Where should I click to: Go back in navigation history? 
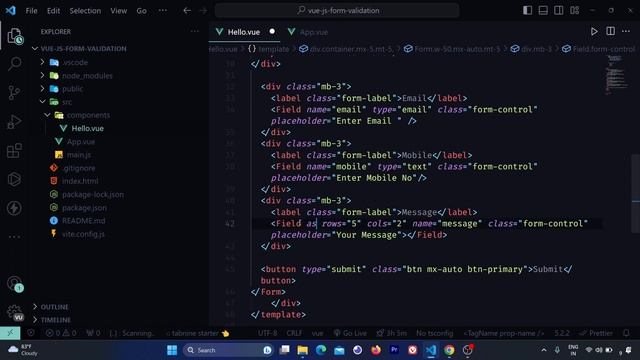coord(187,11)
